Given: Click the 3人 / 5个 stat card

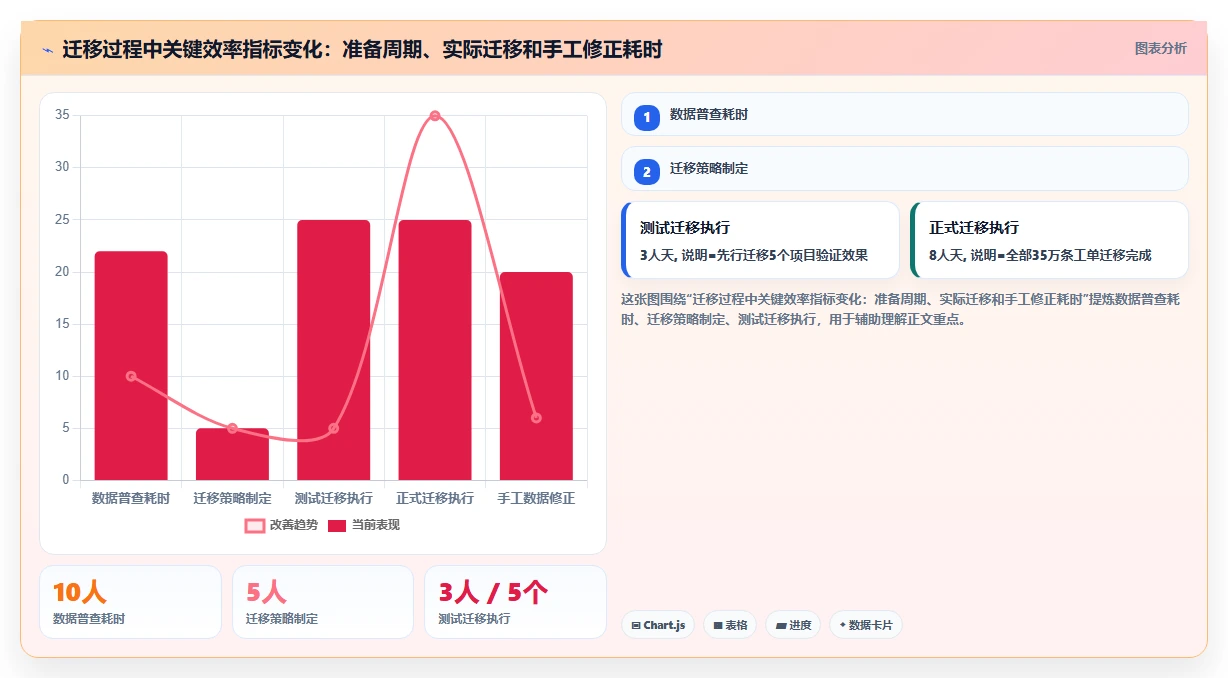Looking at the screenshot, I should (x=515, y=602).
